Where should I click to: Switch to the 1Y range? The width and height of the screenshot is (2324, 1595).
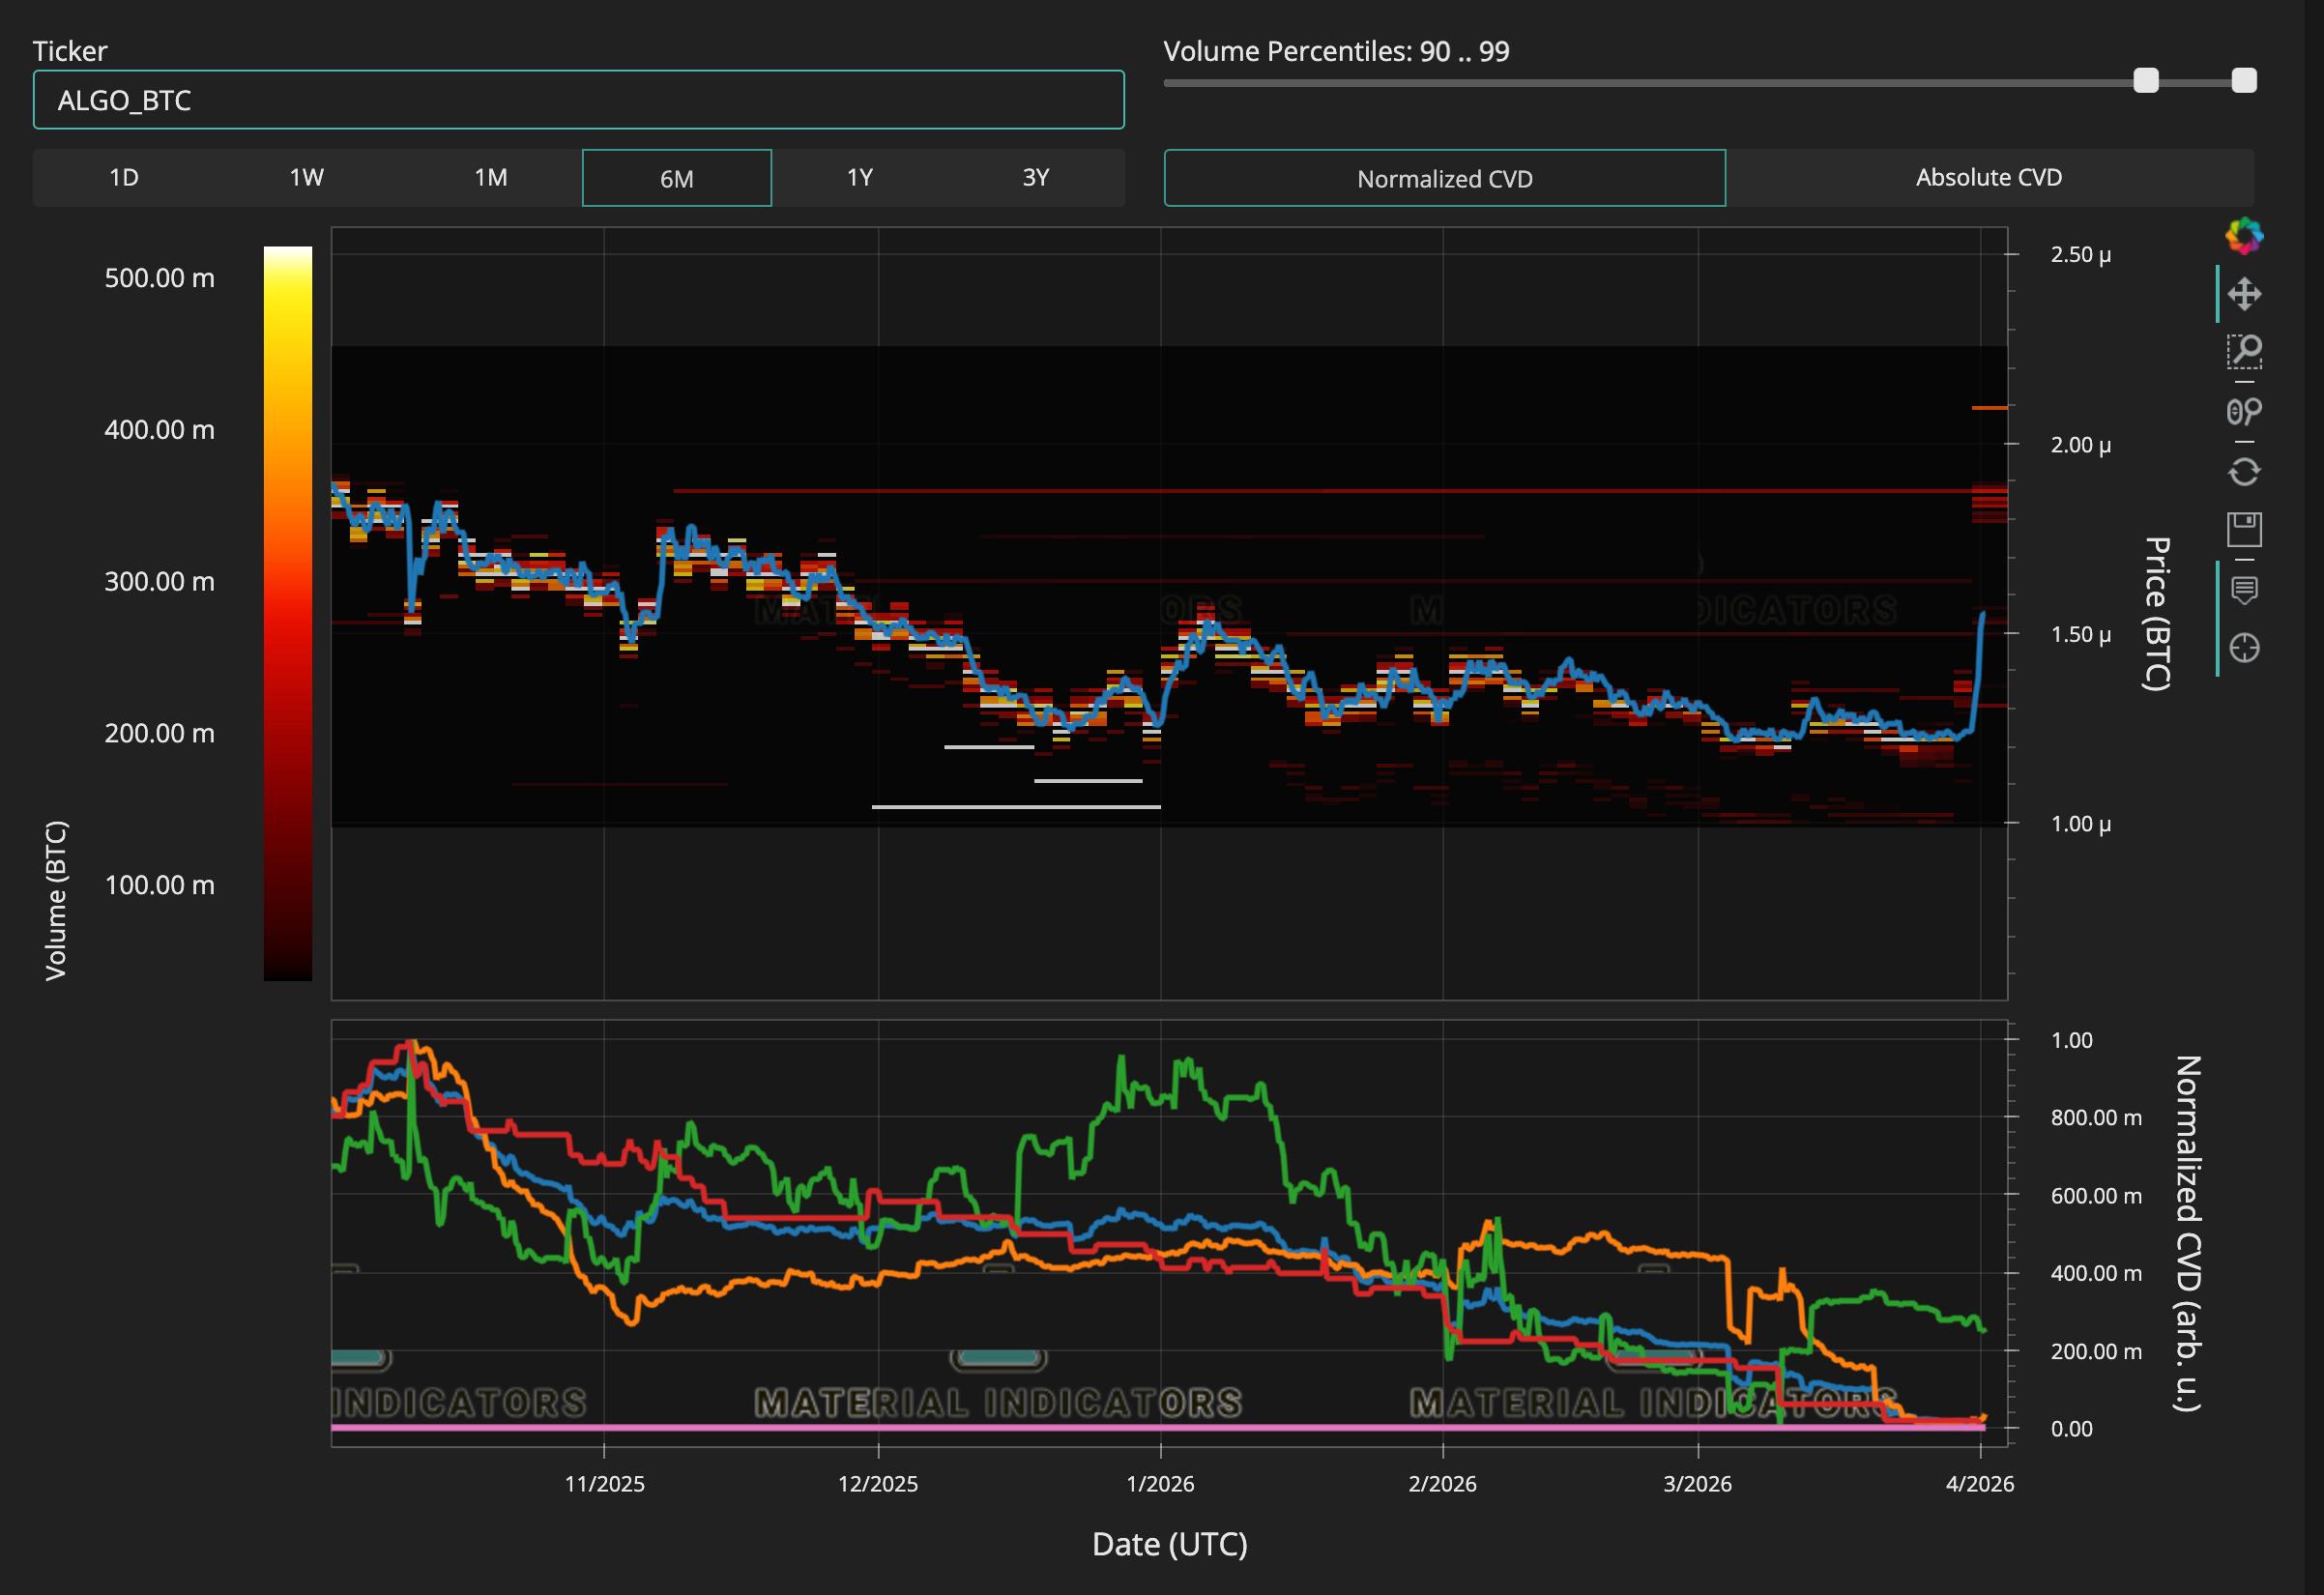click(x=860, y=178)
